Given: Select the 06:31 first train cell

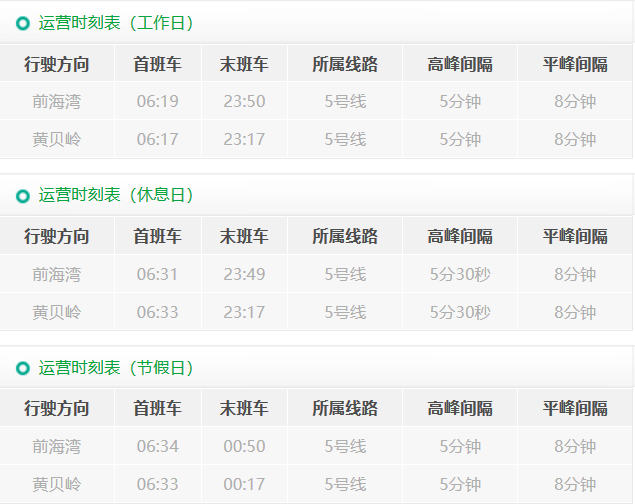Looking at the screenshot, I should [x=157, y=274].
